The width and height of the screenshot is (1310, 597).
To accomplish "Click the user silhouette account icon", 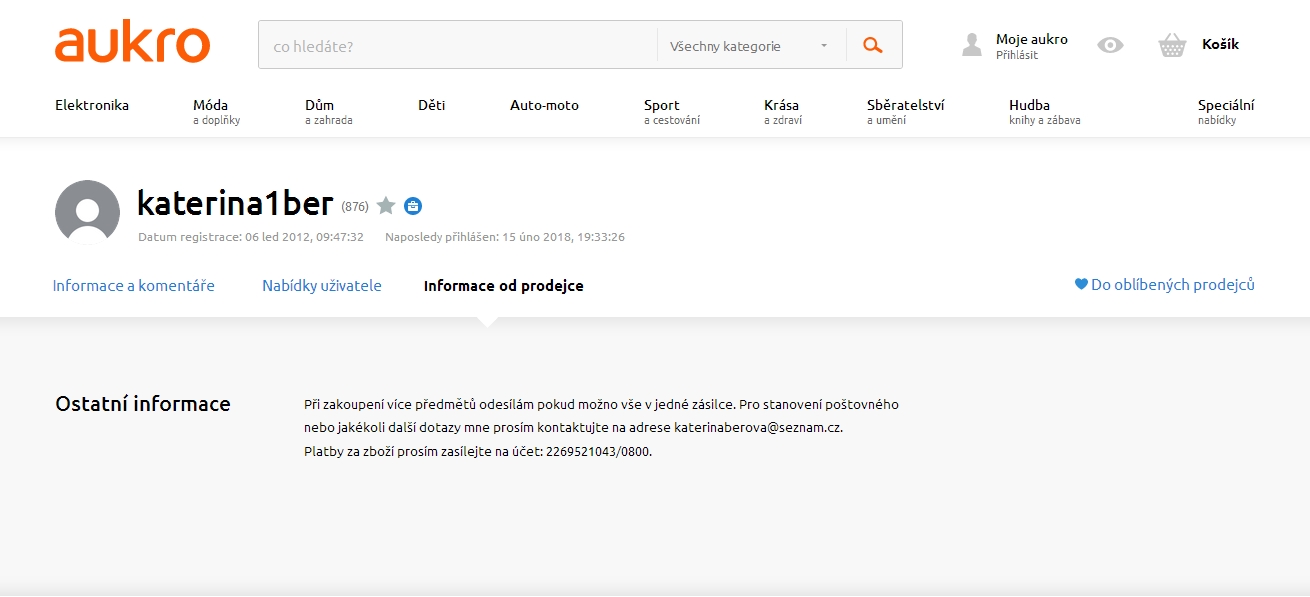I will pos(971,45).
